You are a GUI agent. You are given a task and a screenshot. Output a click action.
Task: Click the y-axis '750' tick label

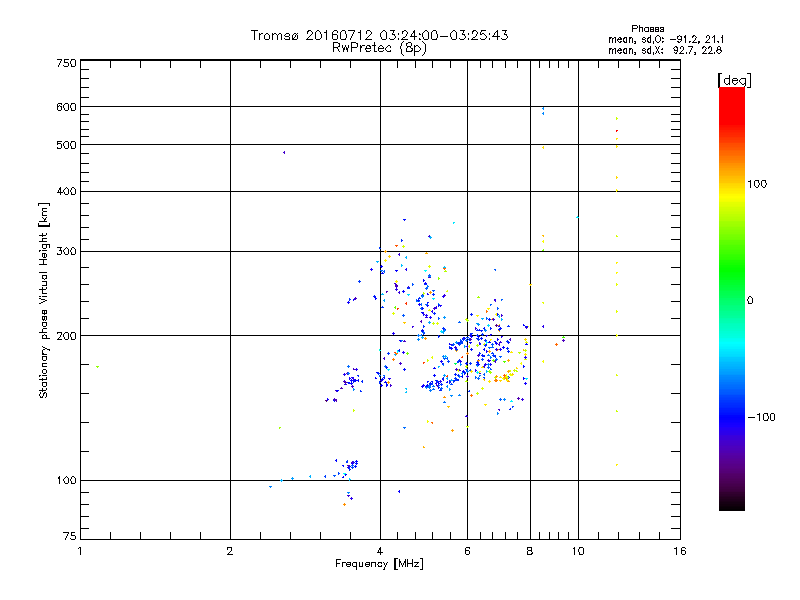tap(66, 63)
